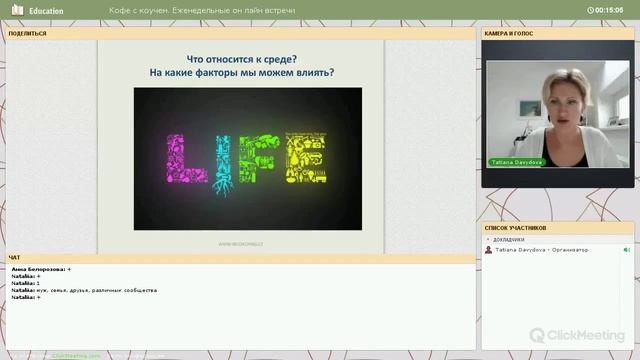
Task: Click Natalia's chat message '1'
Action: click(25, 283)
